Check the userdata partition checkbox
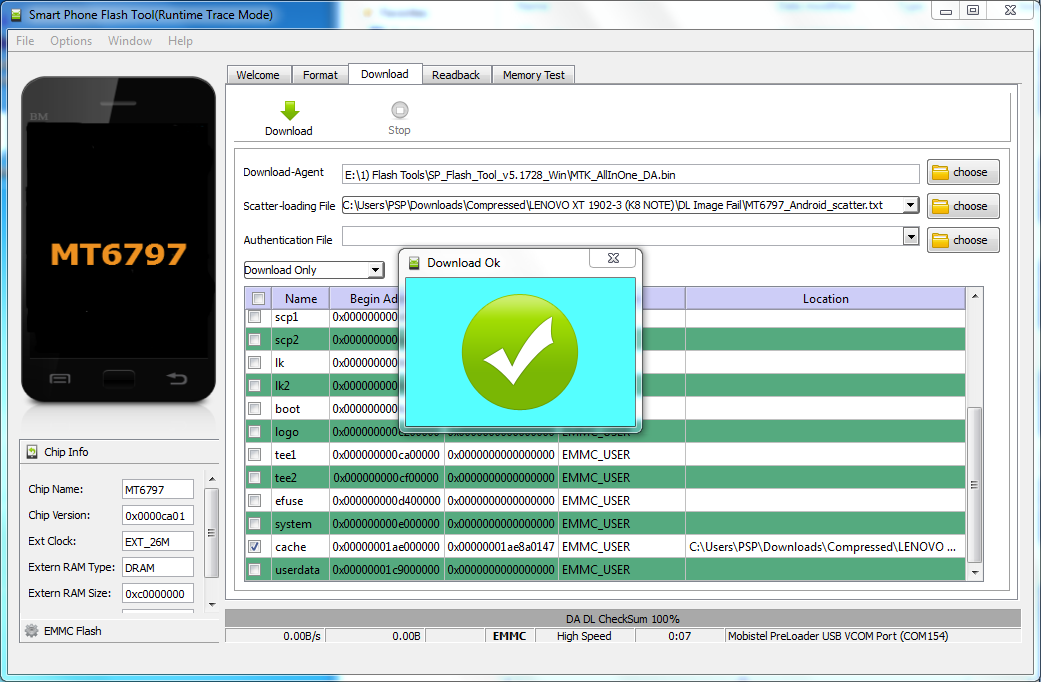 pyautogui.click(x=254, y=570)
